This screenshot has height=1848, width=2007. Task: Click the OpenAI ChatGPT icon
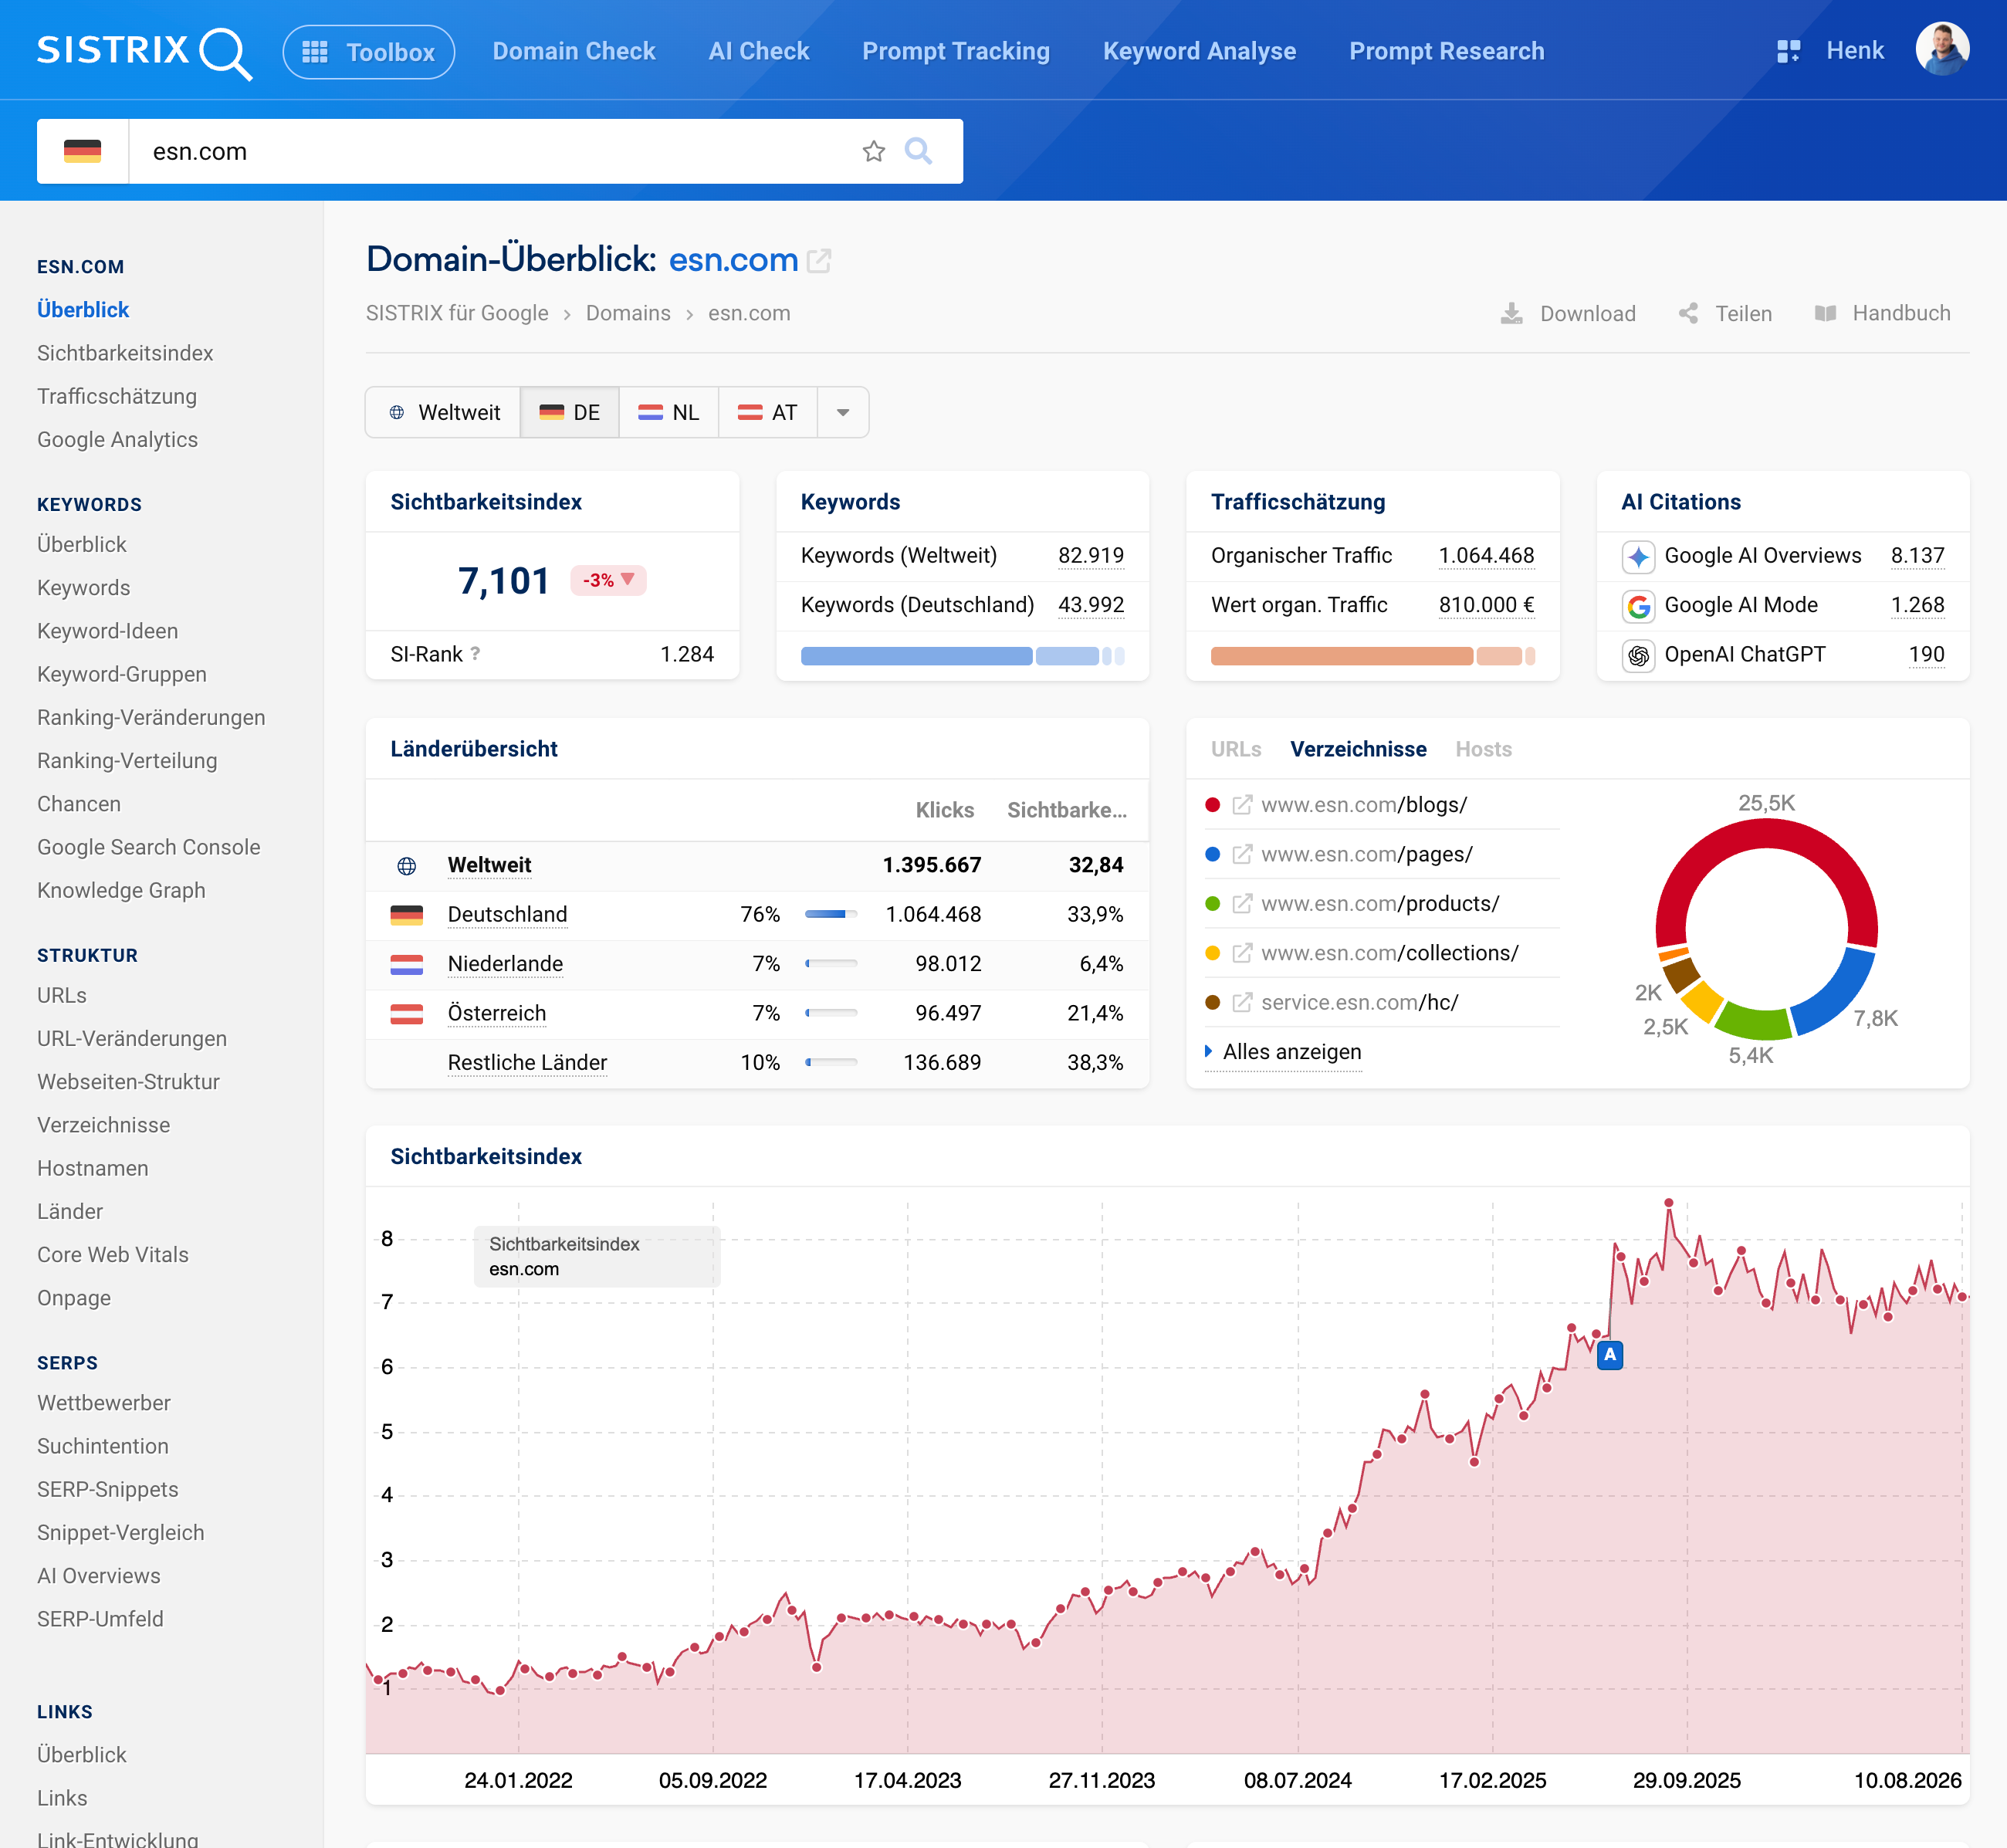[x=1638, y=655]
